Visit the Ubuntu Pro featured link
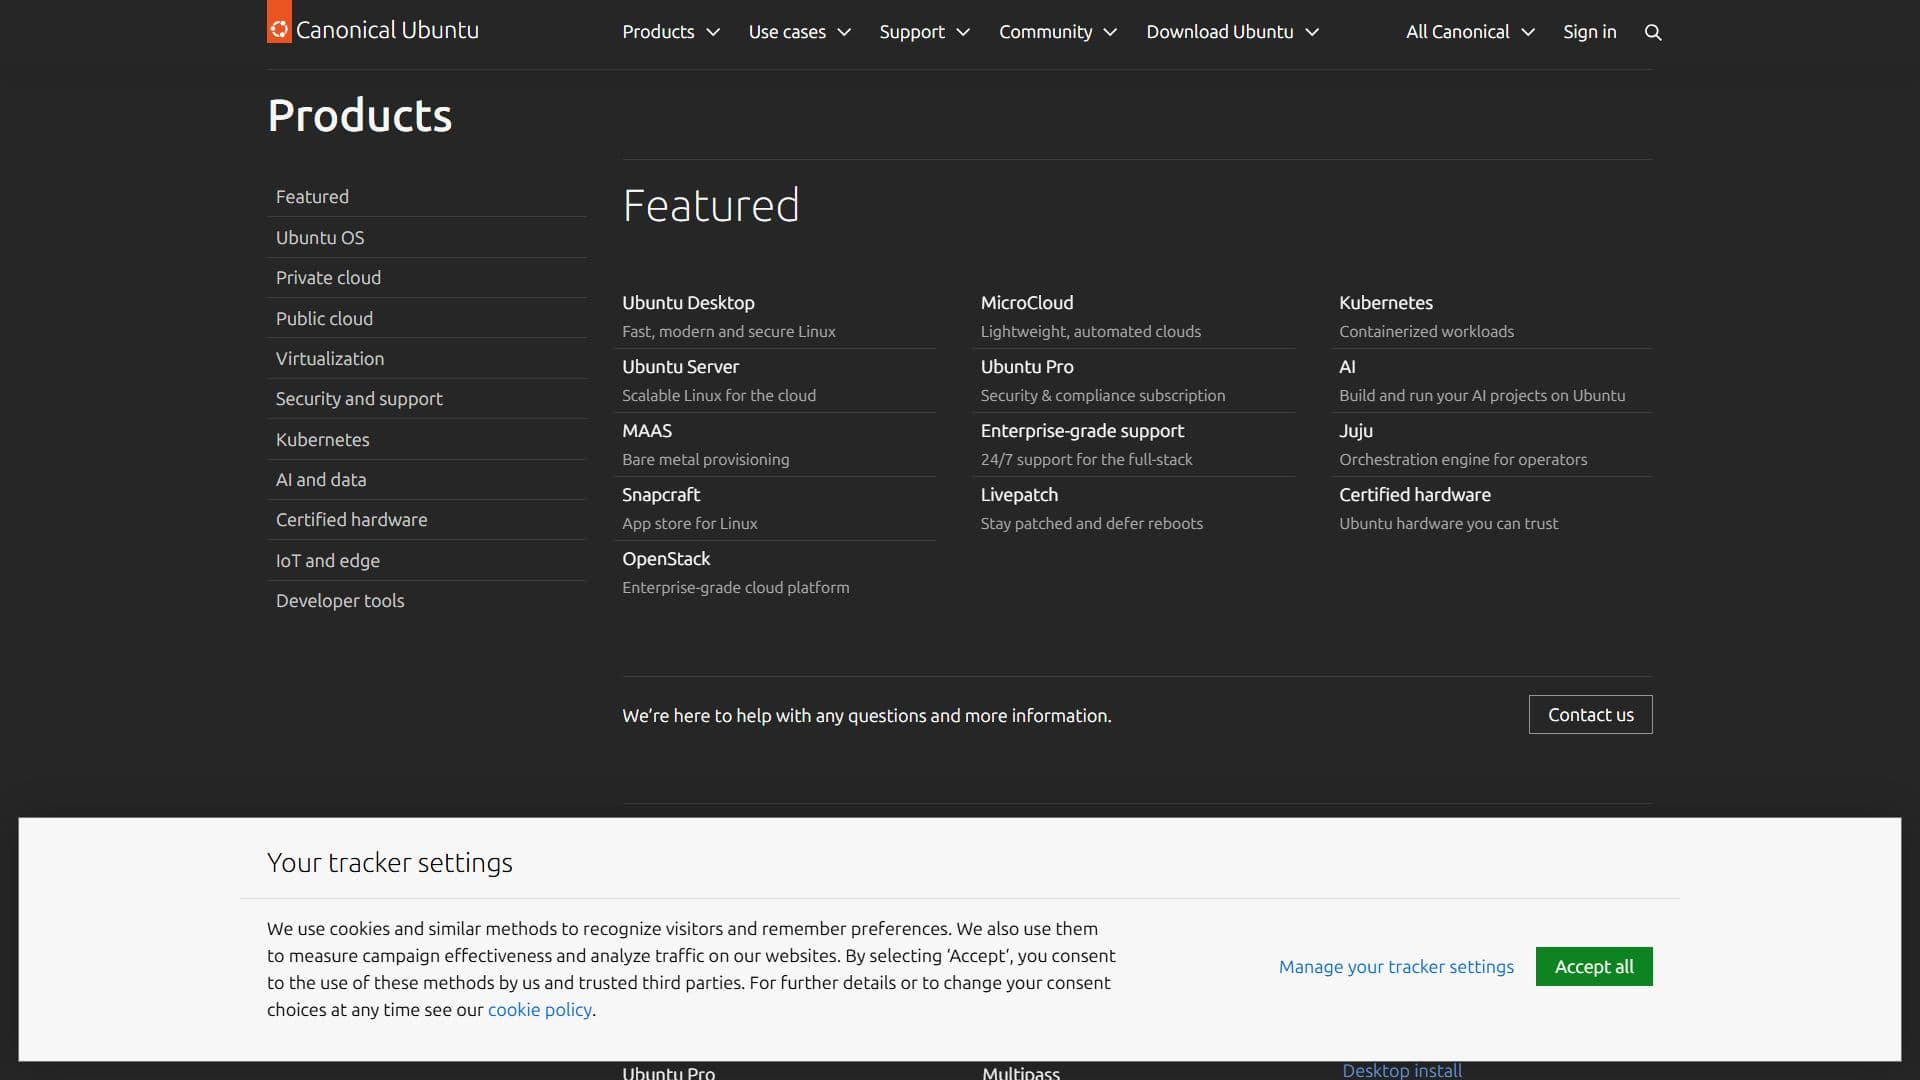Viewport: 1920px width, 1080px height. tap(1027, 367)
